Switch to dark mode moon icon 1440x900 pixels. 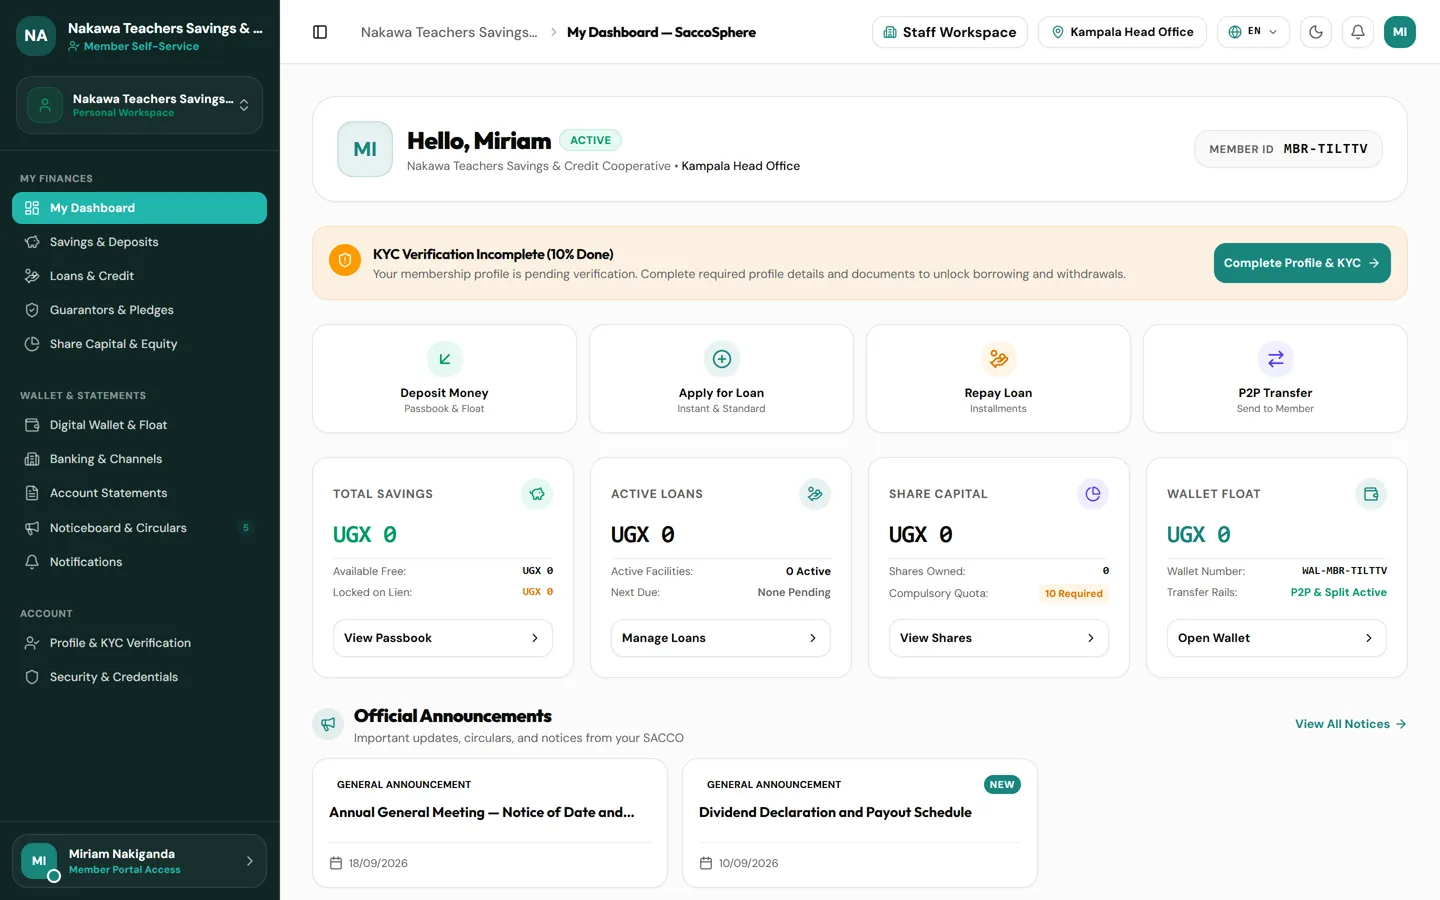[x=1316, y=32]
